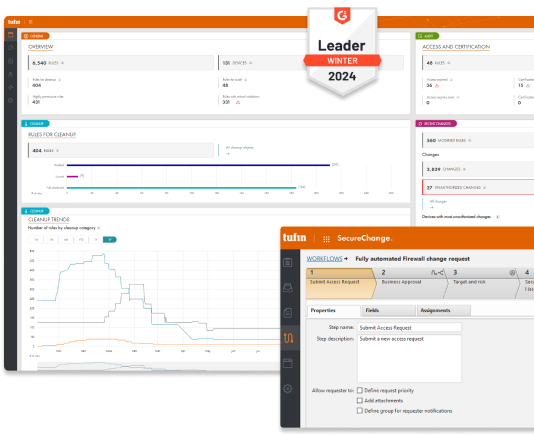Screen dimensions: 534x436
Task: Tick Define group for requester notifications checkbox
Action: pyautogui.click(x=360, y=410)
